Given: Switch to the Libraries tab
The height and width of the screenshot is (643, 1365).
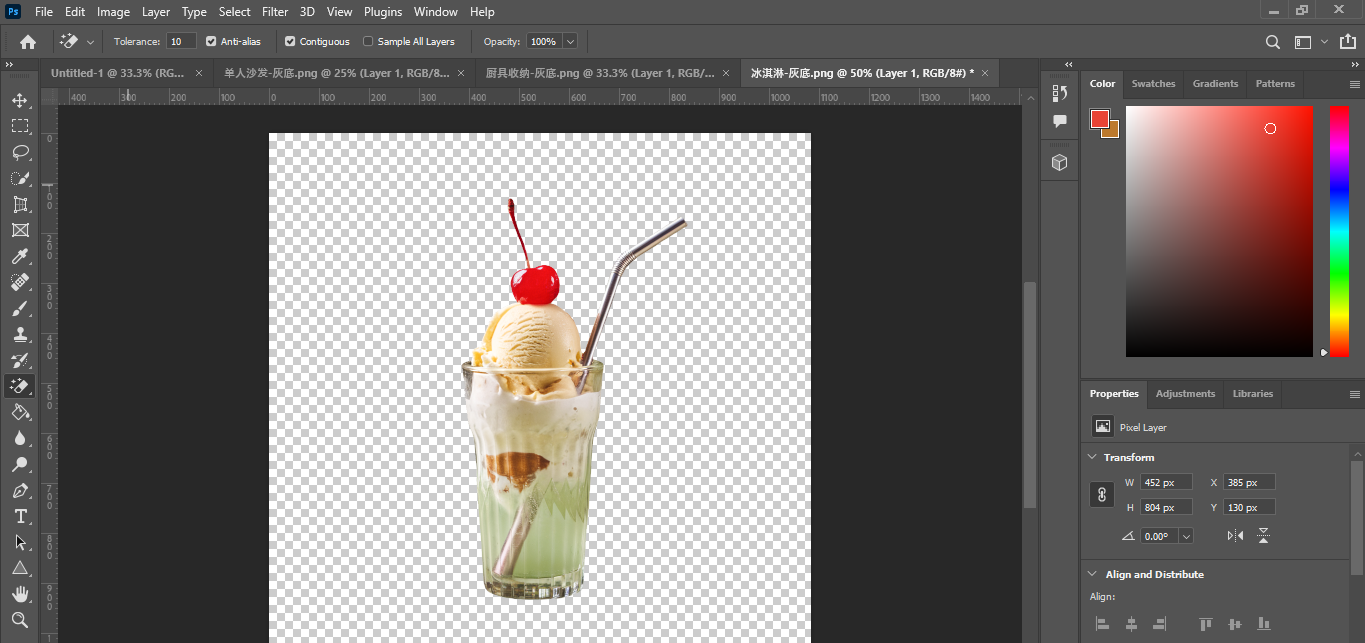Looking at the screenshot, I should tap(1252, 394).
